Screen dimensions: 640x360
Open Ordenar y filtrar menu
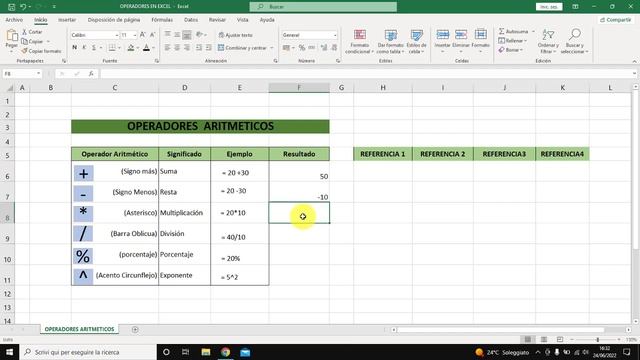tap(548, 42)
